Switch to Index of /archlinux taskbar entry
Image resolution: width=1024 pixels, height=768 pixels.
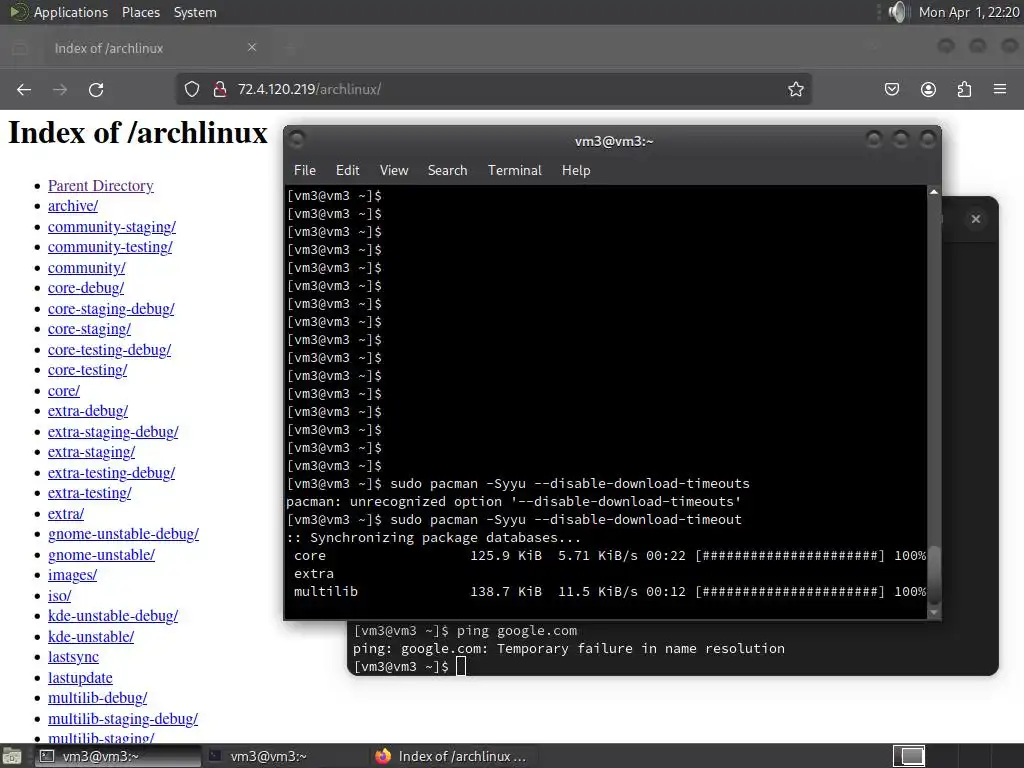[454, 756]
